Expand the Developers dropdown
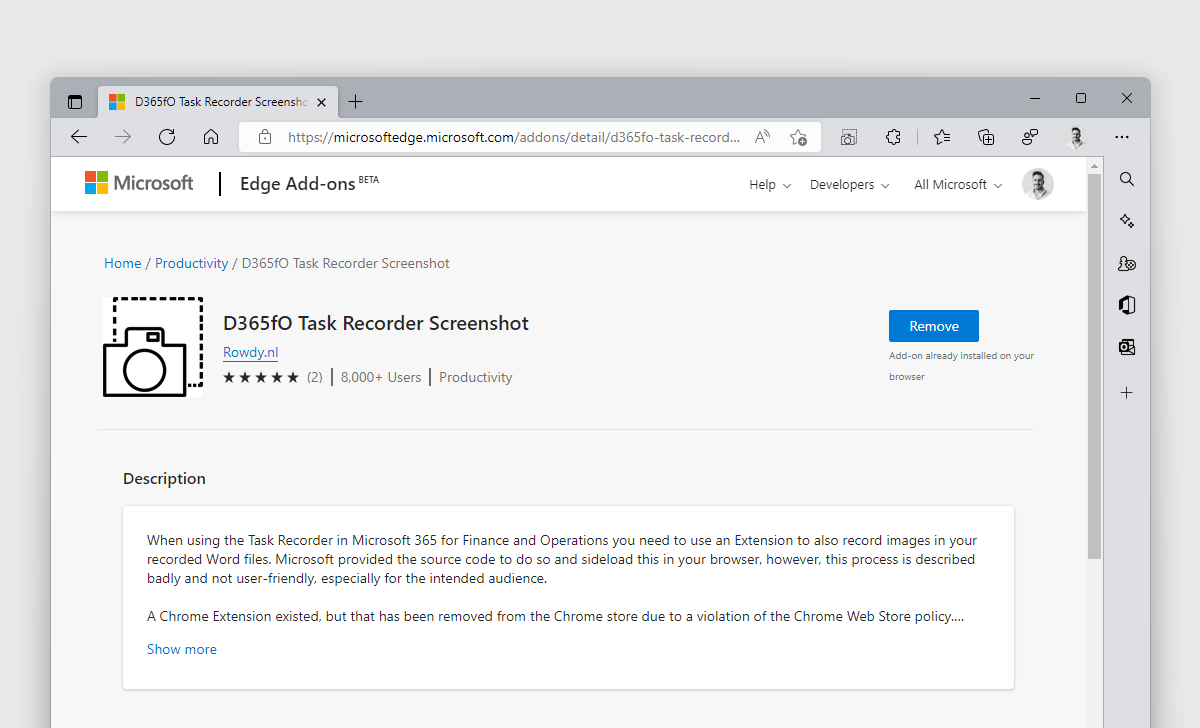The height and width of the screenshot is (728, 1200). coord(850,185)
